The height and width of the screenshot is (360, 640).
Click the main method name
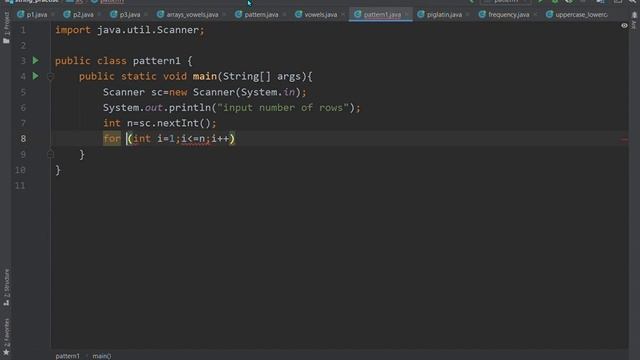pos(205,76)
